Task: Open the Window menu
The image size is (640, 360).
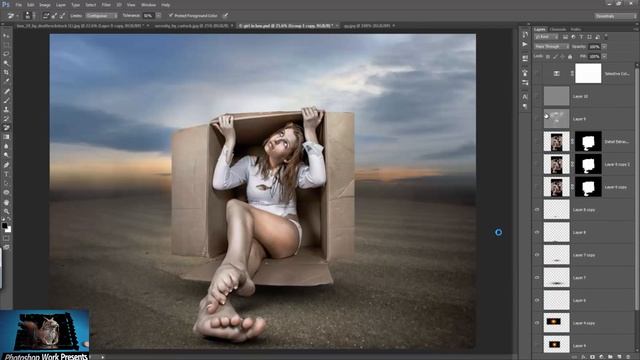Action: [148, 5]
